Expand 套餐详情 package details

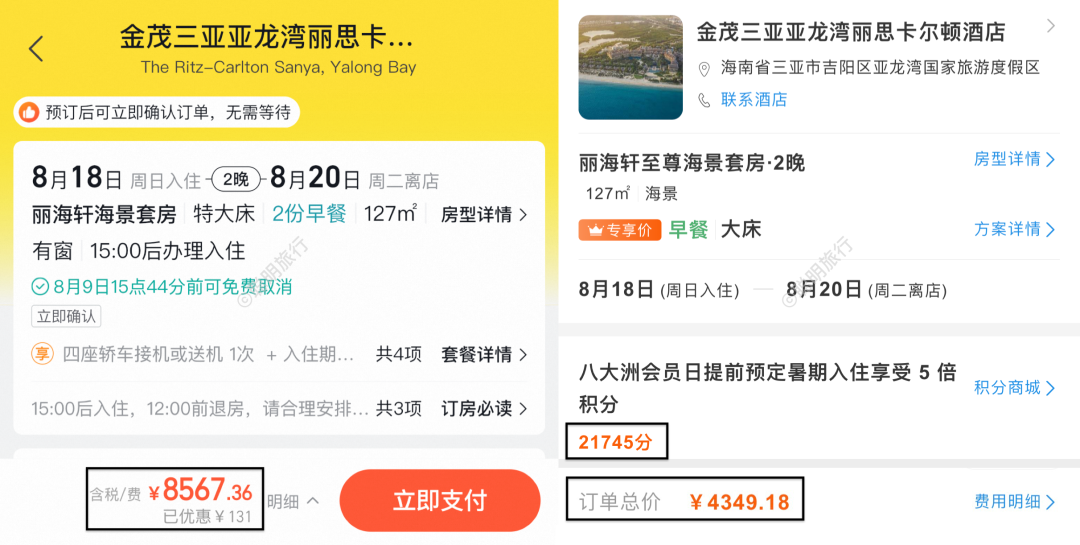click(484, 354)
